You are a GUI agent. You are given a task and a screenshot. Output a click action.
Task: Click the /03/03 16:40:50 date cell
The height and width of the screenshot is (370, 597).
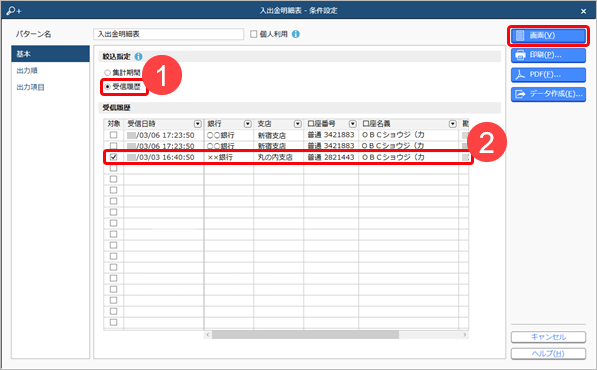point(164,157)
